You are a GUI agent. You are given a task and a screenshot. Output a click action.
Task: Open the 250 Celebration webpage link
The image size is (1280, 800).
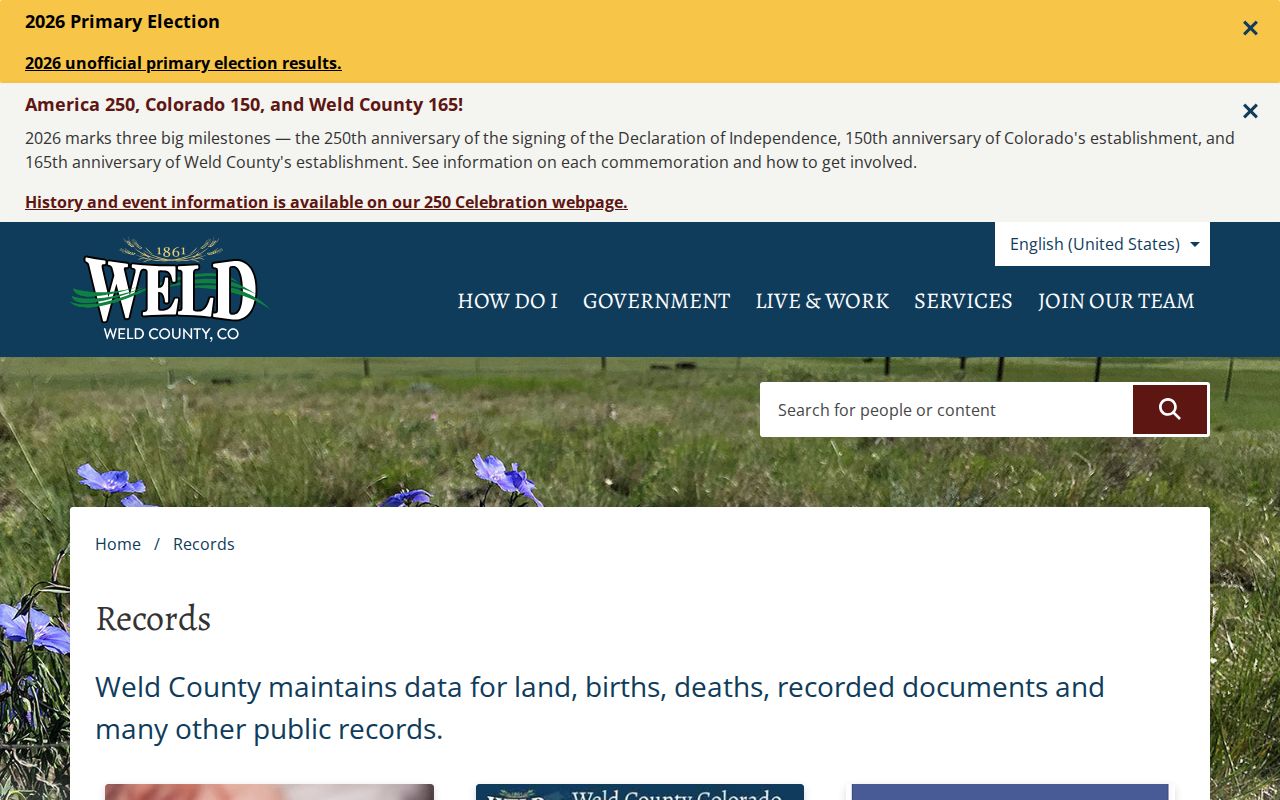326,202
